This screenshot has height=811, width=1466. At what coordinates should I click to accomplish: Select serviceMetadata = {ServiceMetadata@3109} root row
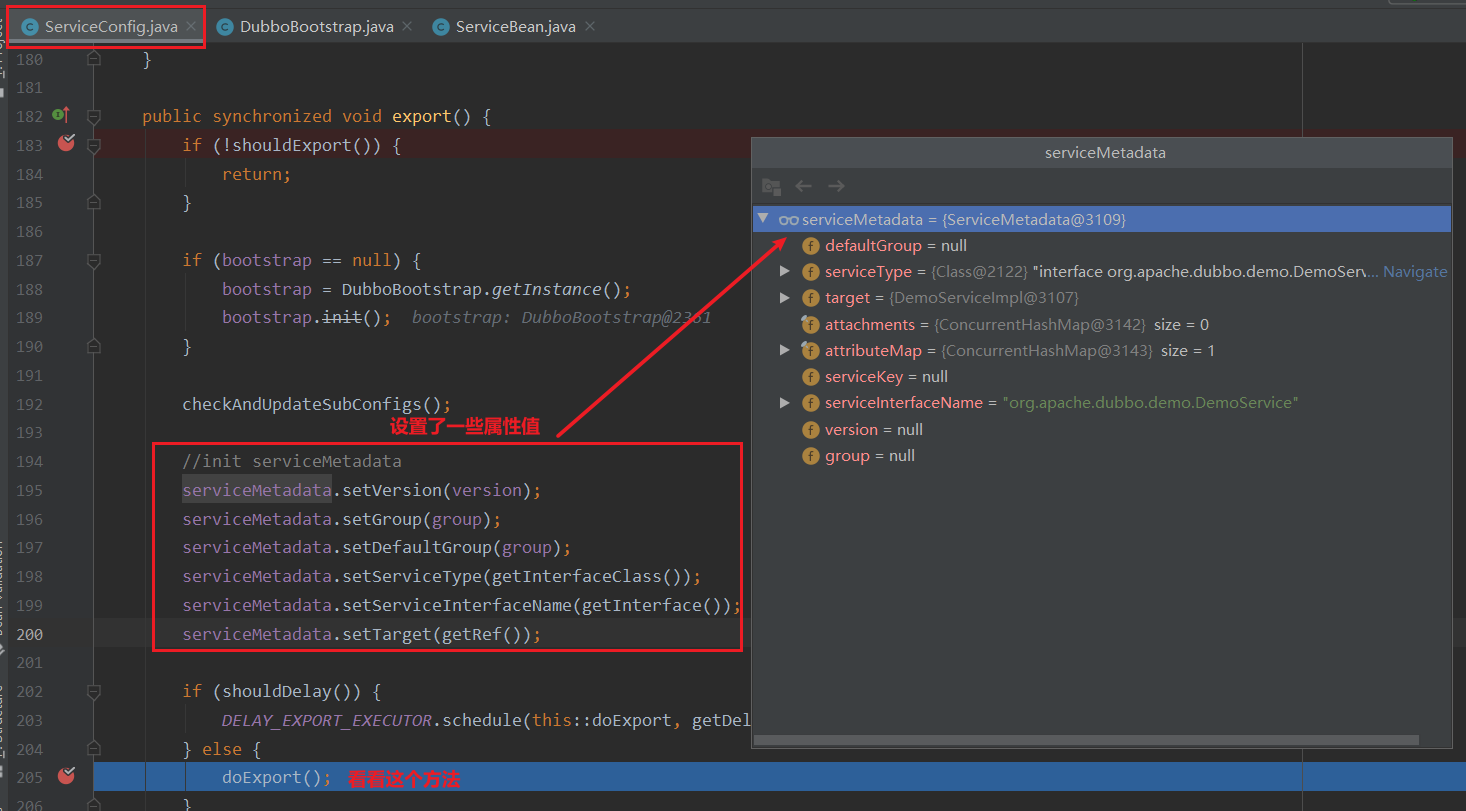click(1102, 219)
